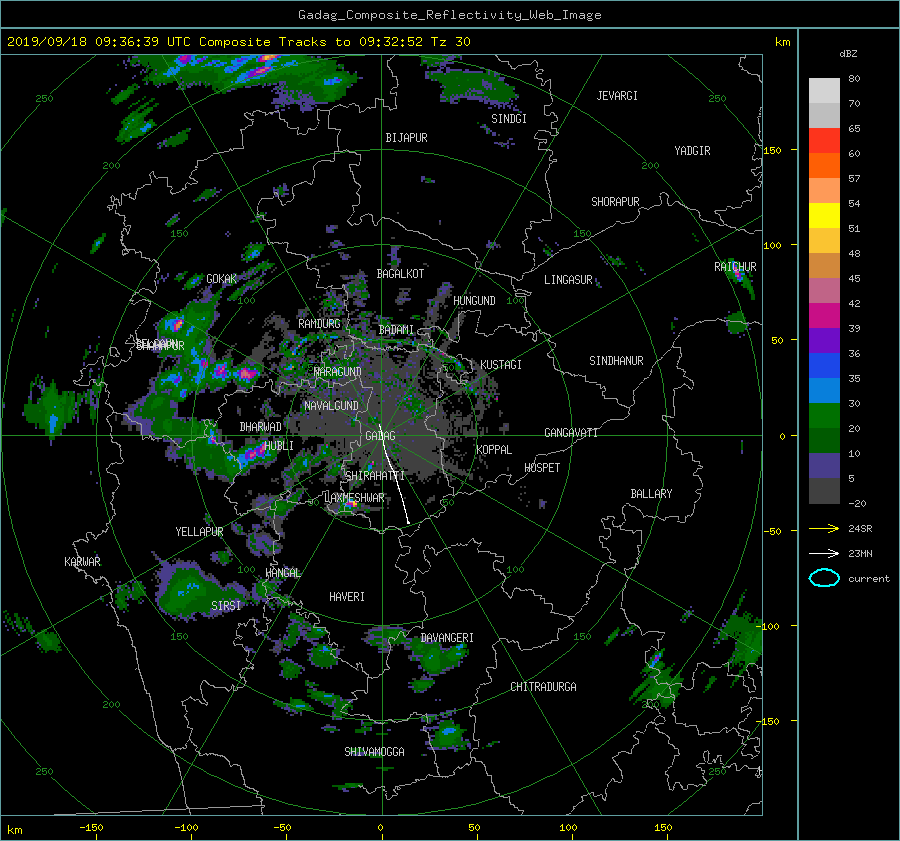Image resolution: width=900 pixels, height=841 pixels.
Task: Click the GOKAK city label
Action: click(x=222, y=279)
